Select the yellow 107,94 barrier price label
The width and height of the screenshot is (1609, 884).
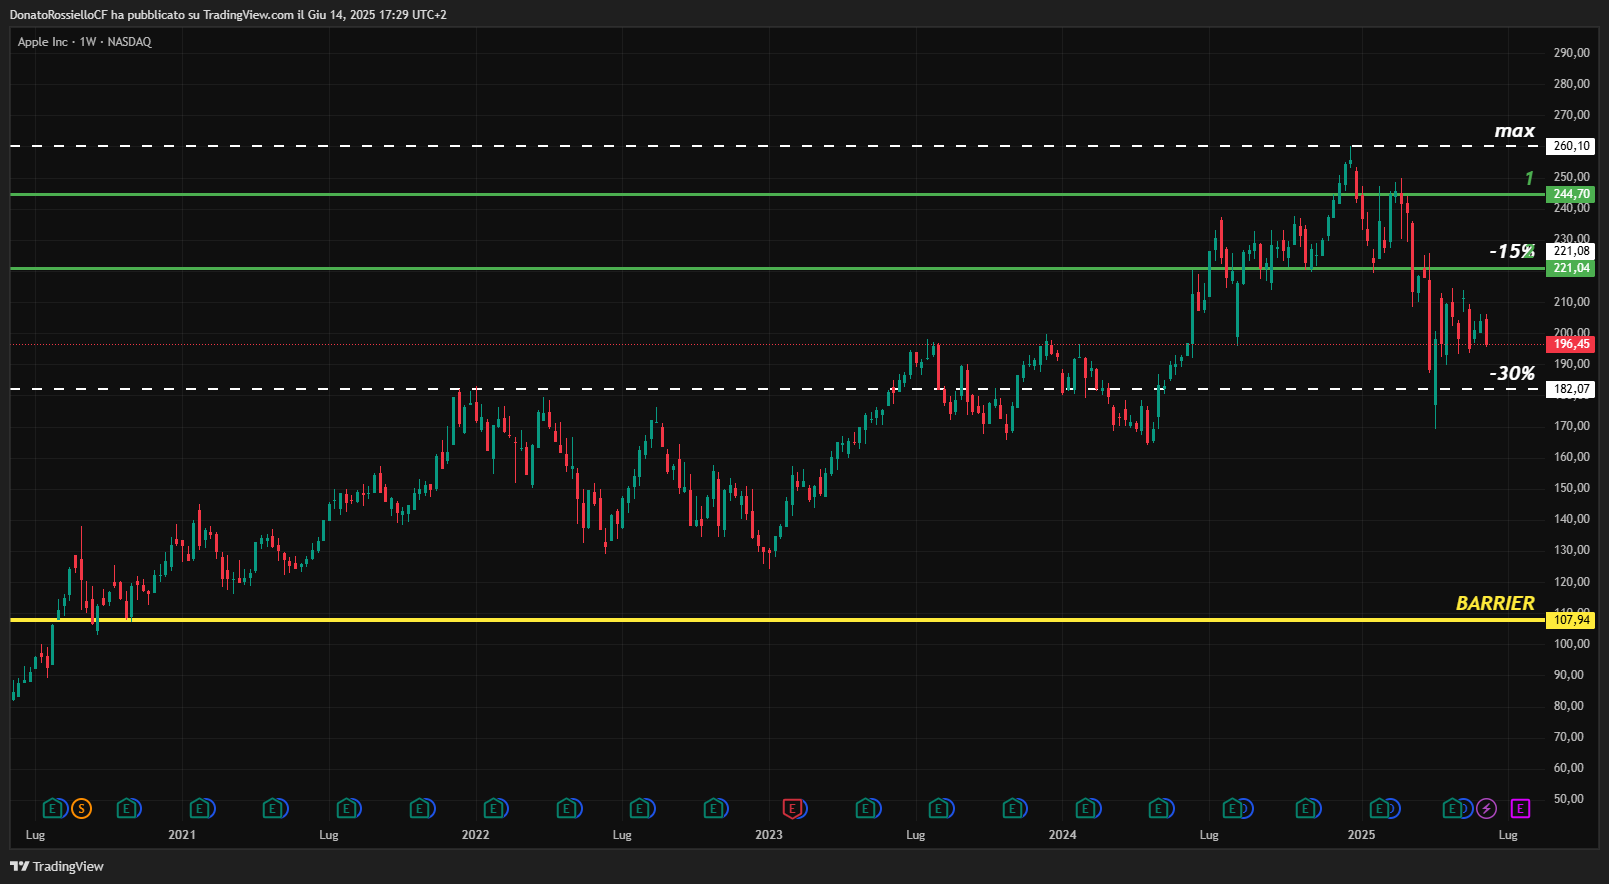tap(1571, 620)
